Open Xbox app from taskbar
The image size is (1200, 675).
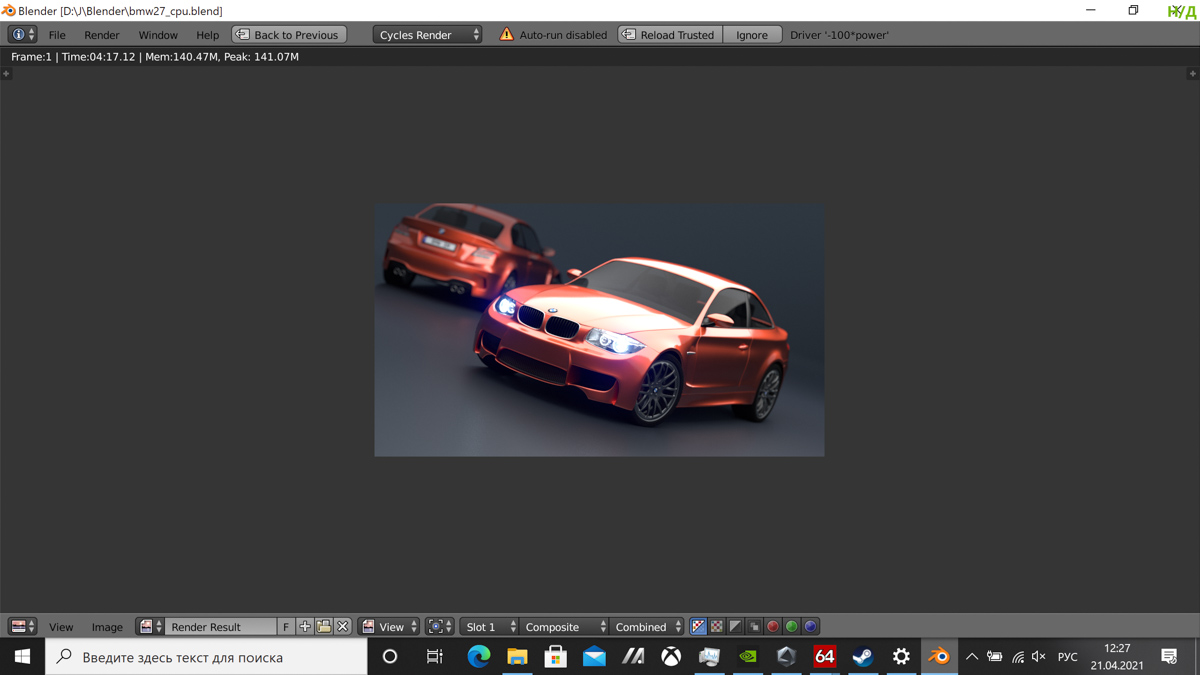click(671, 657)
